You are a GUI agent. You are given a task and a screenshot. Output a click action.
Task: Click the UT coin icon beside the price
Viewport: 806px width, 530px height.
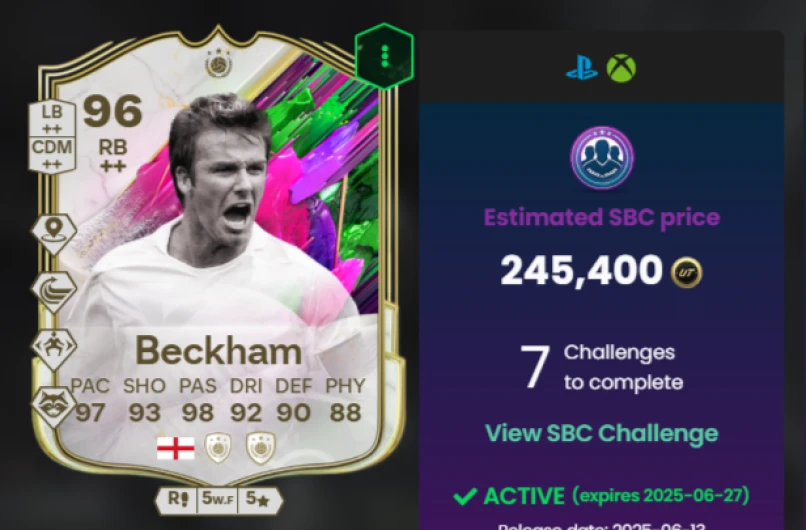(x=686, y=272)
